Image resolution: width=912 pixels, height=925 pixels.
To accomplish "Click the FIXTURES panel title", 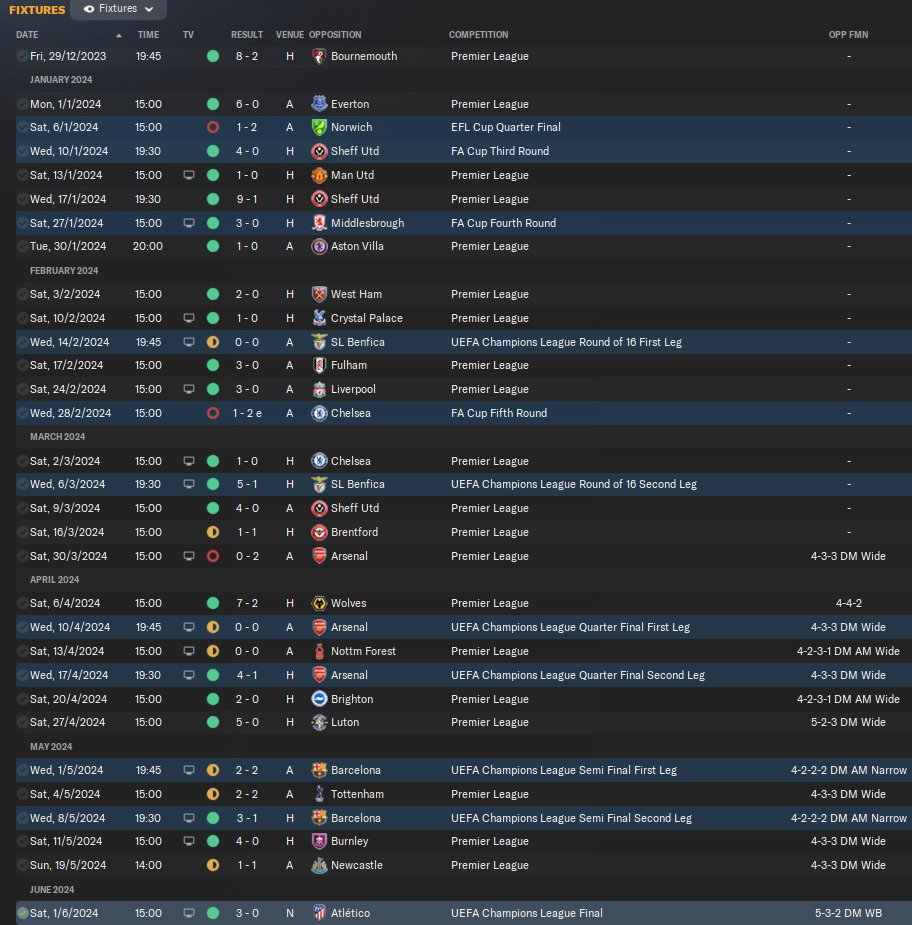I will pyautogui.click(x=37, y=10).
